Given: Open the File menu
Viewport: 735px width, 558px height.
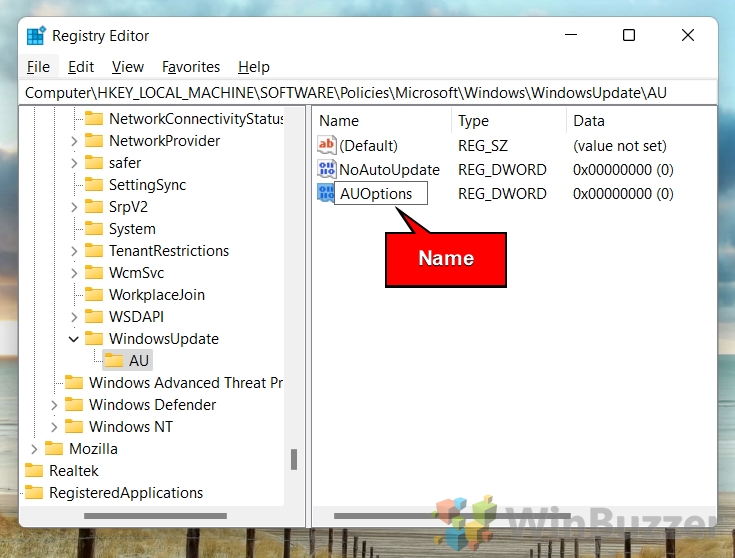Looking at the screenshot, I should (x=38, y=67).
